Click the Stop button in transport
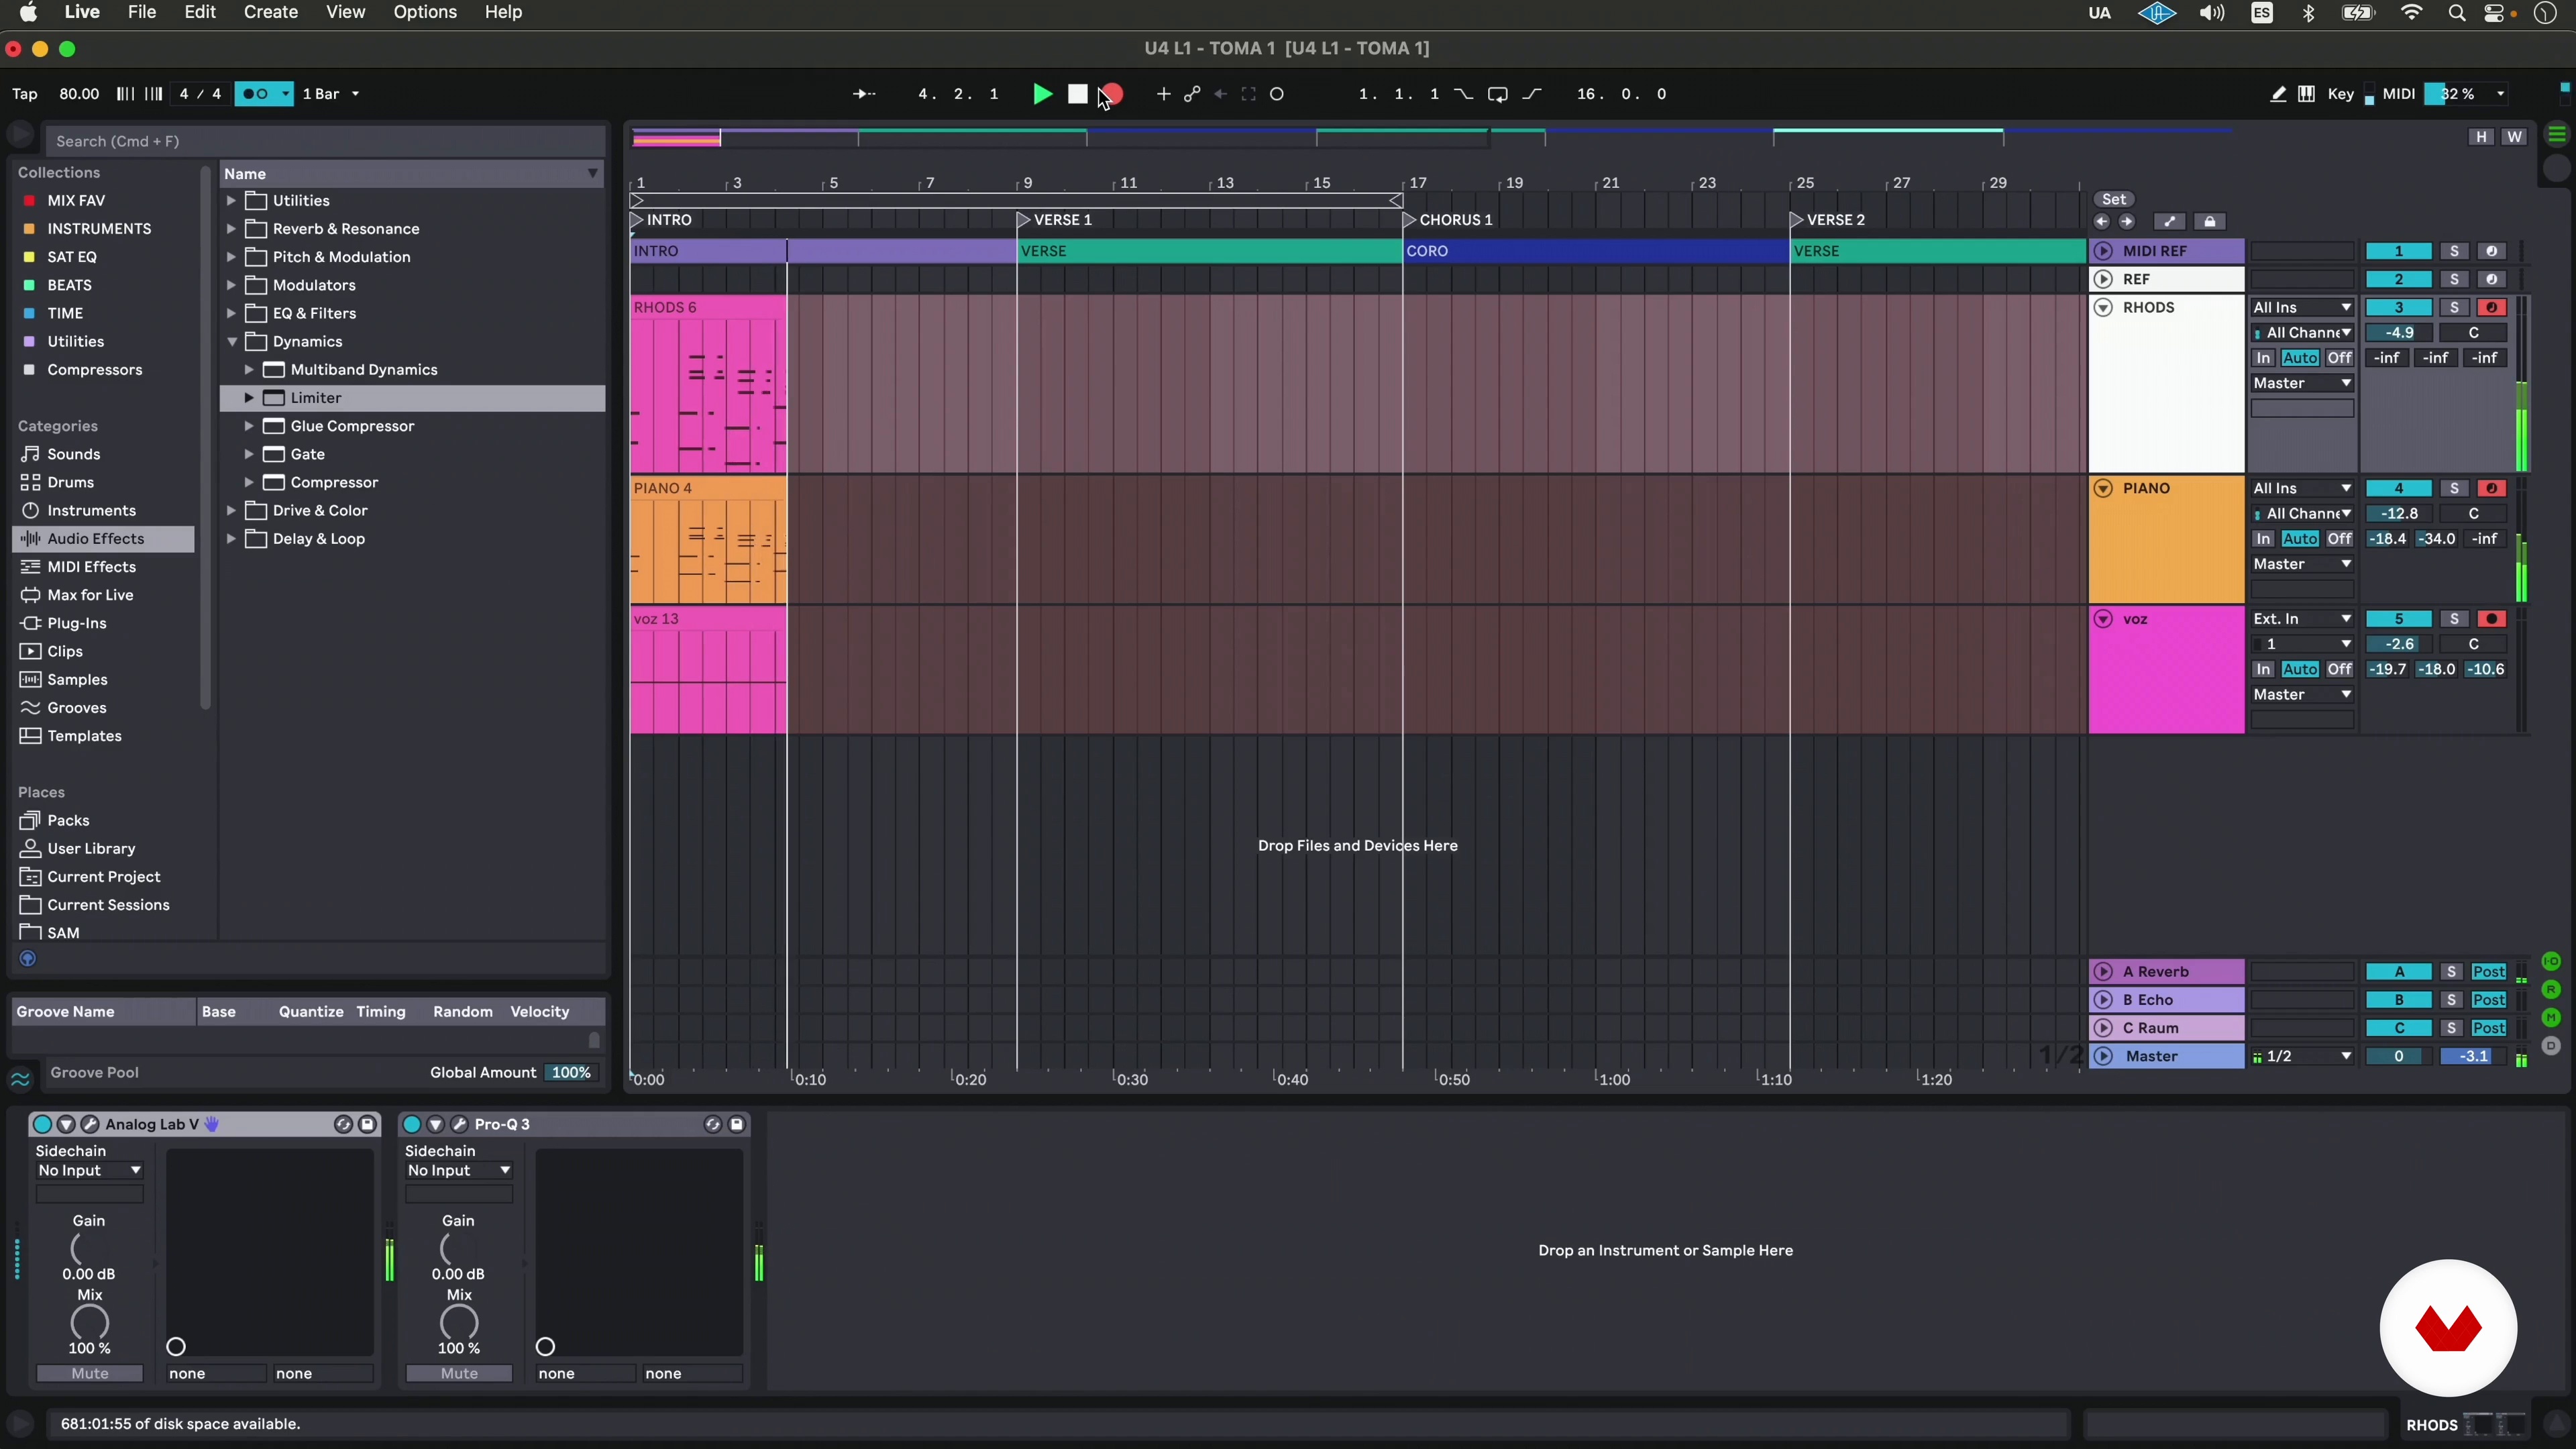The width and height of the screenshot is (2576, 1449). point(1077,94)
